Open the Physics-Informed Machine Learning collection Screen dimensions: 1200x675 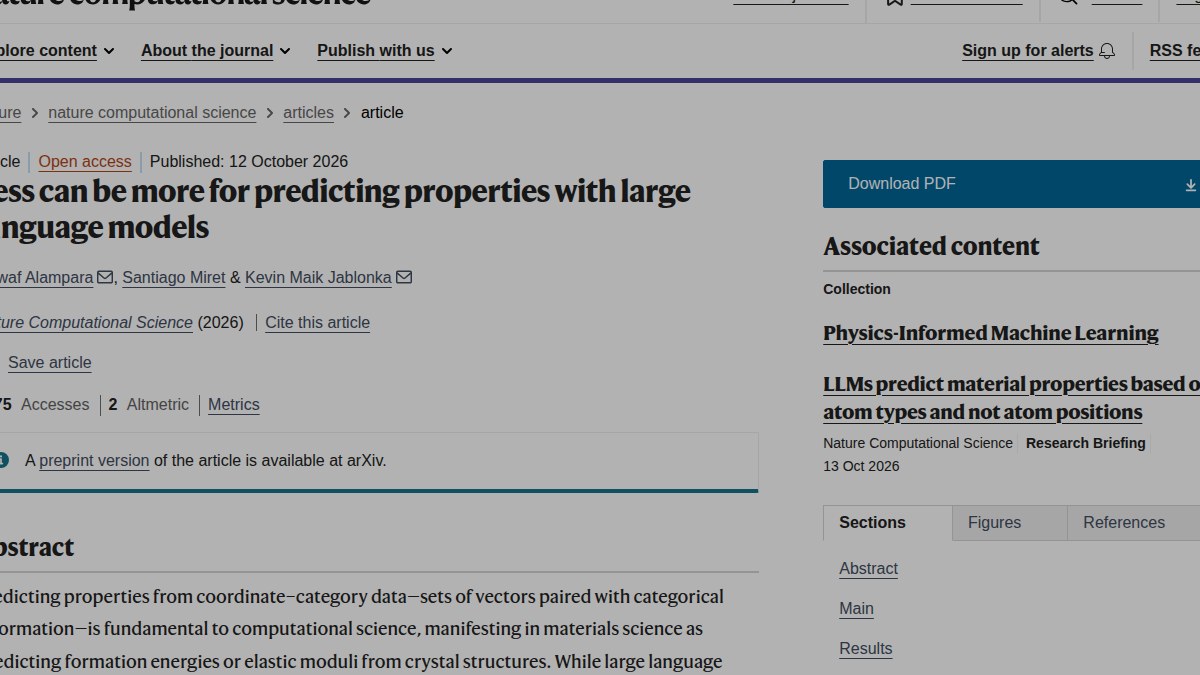coord(991,333)
